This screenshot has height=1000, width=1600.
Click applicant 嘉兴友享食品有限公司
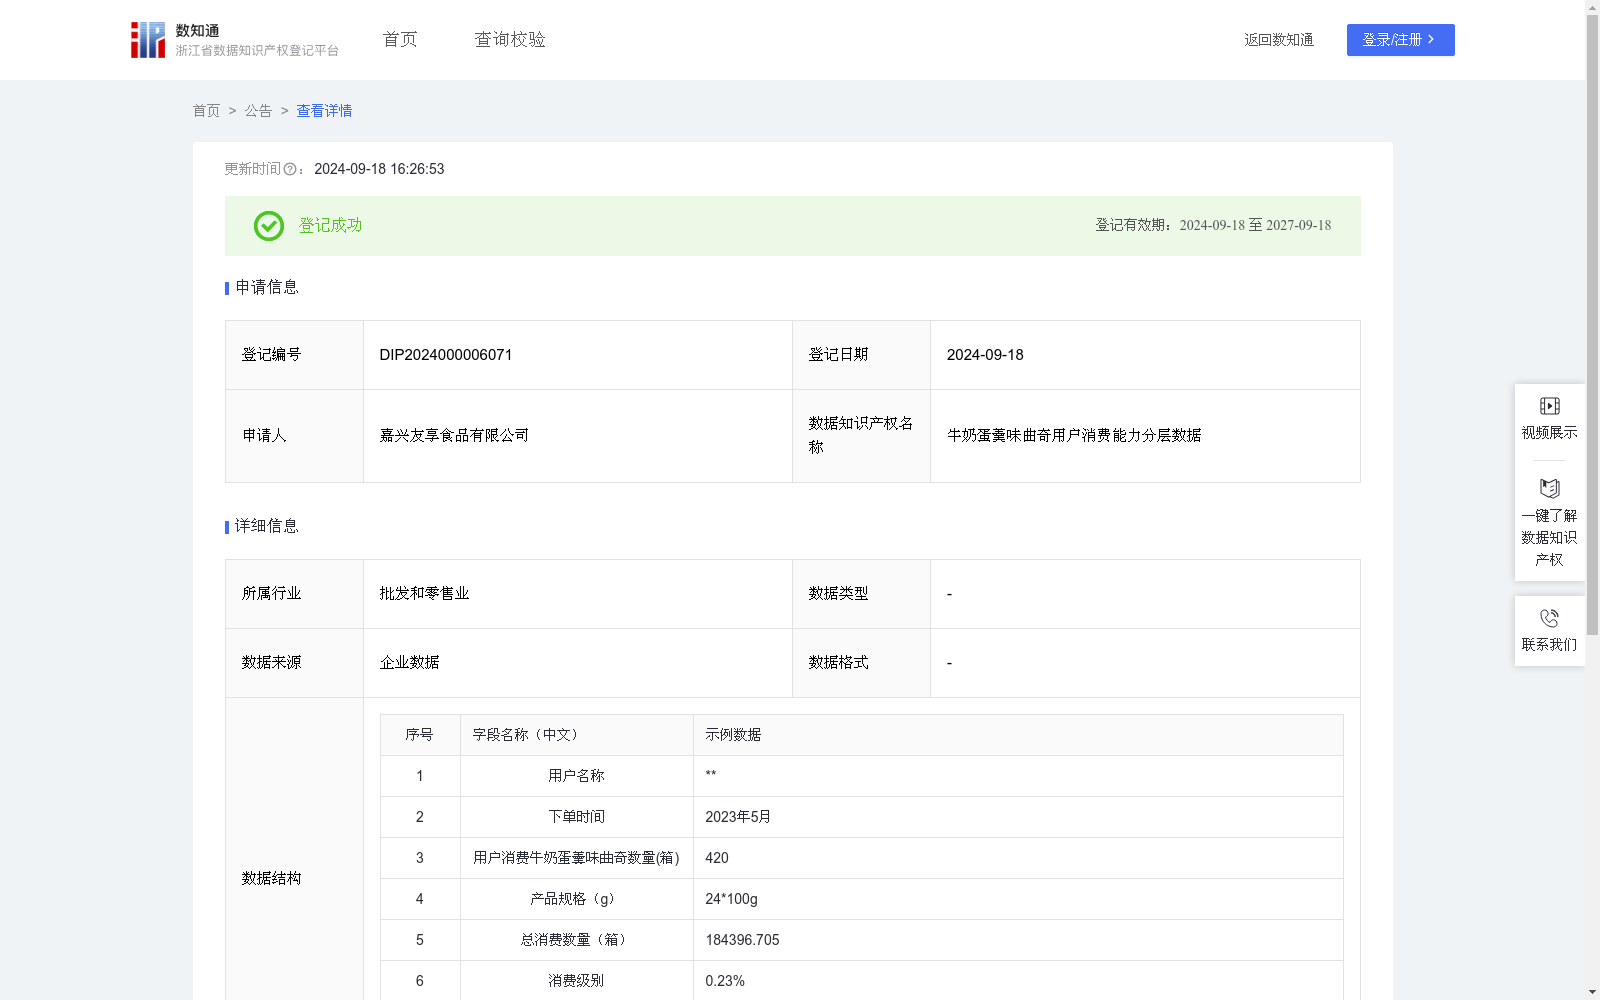454,436
